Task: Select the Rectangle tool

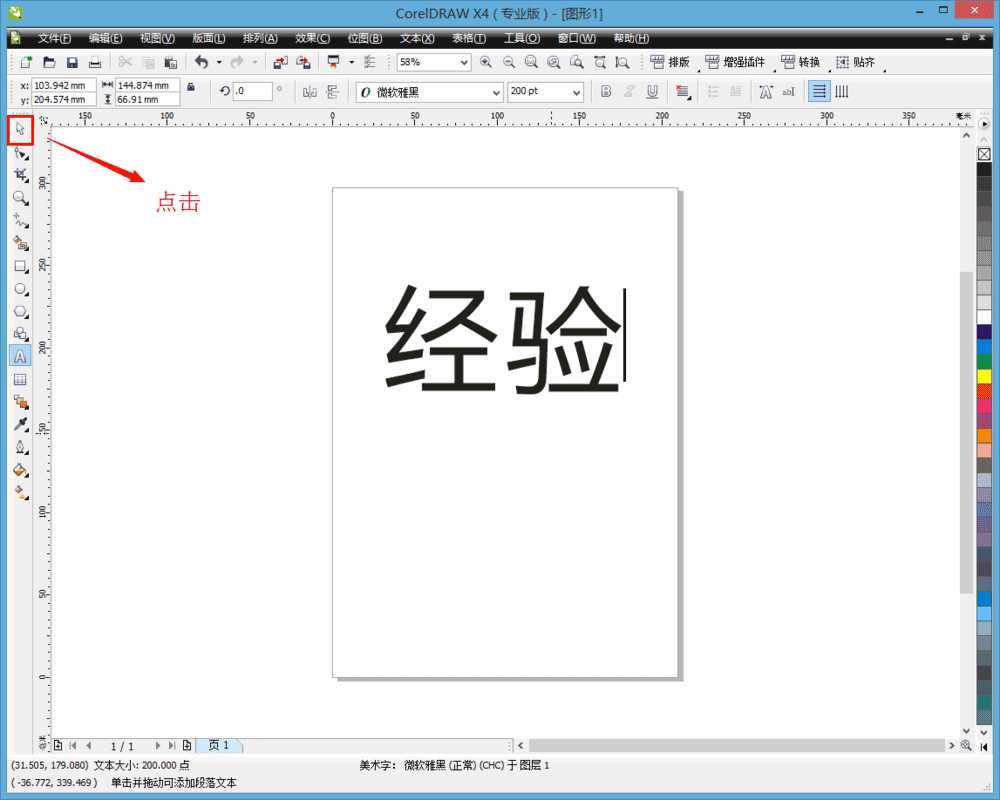Action: [20, 266]
